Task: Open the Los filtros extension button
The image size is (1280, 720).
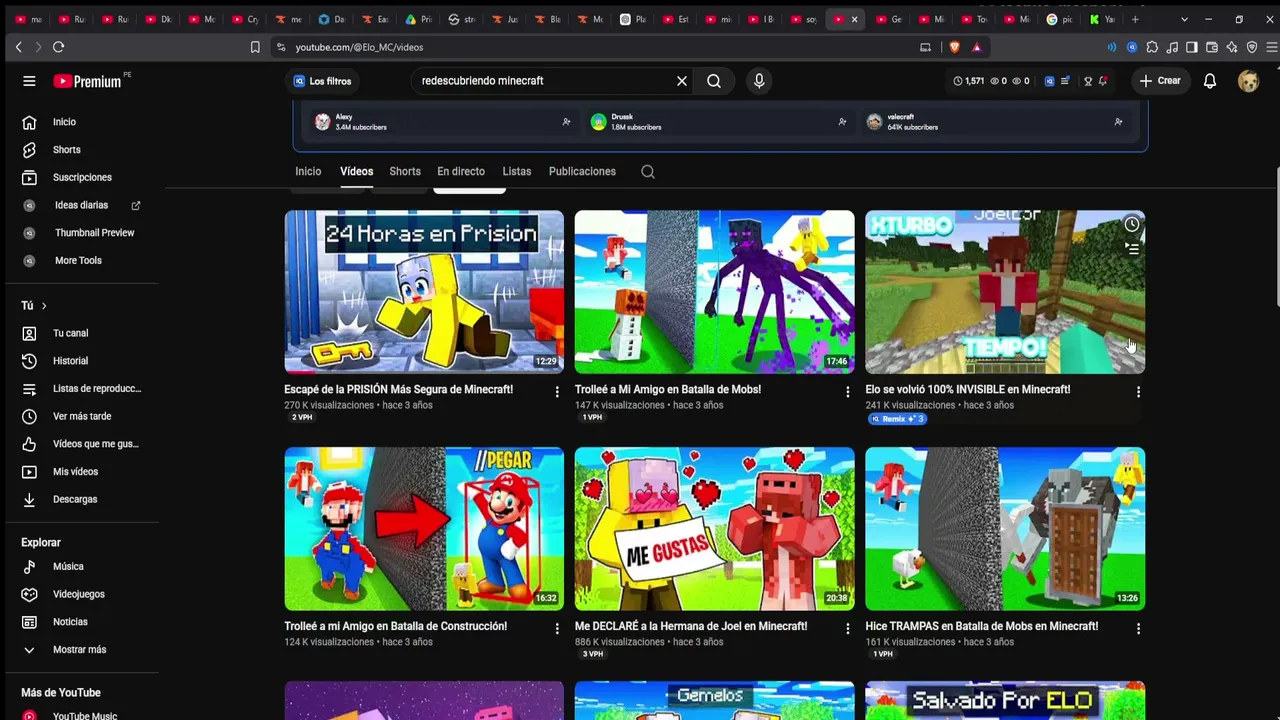Action: pos(322,81)
